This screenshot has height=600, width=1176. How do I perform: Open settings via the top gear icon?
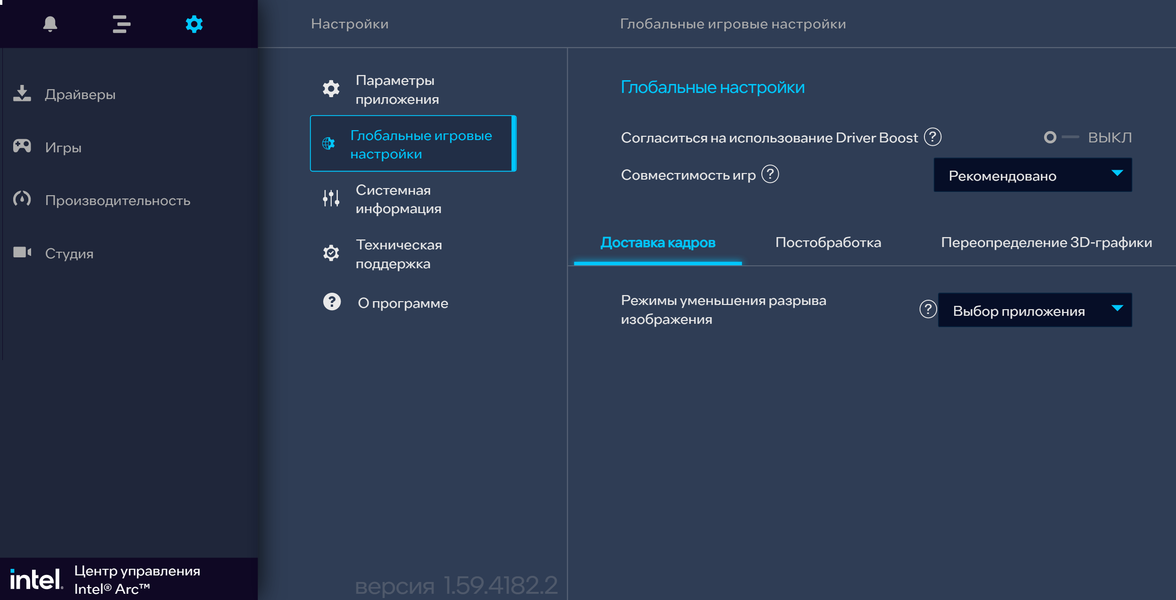tap(194, 24)
